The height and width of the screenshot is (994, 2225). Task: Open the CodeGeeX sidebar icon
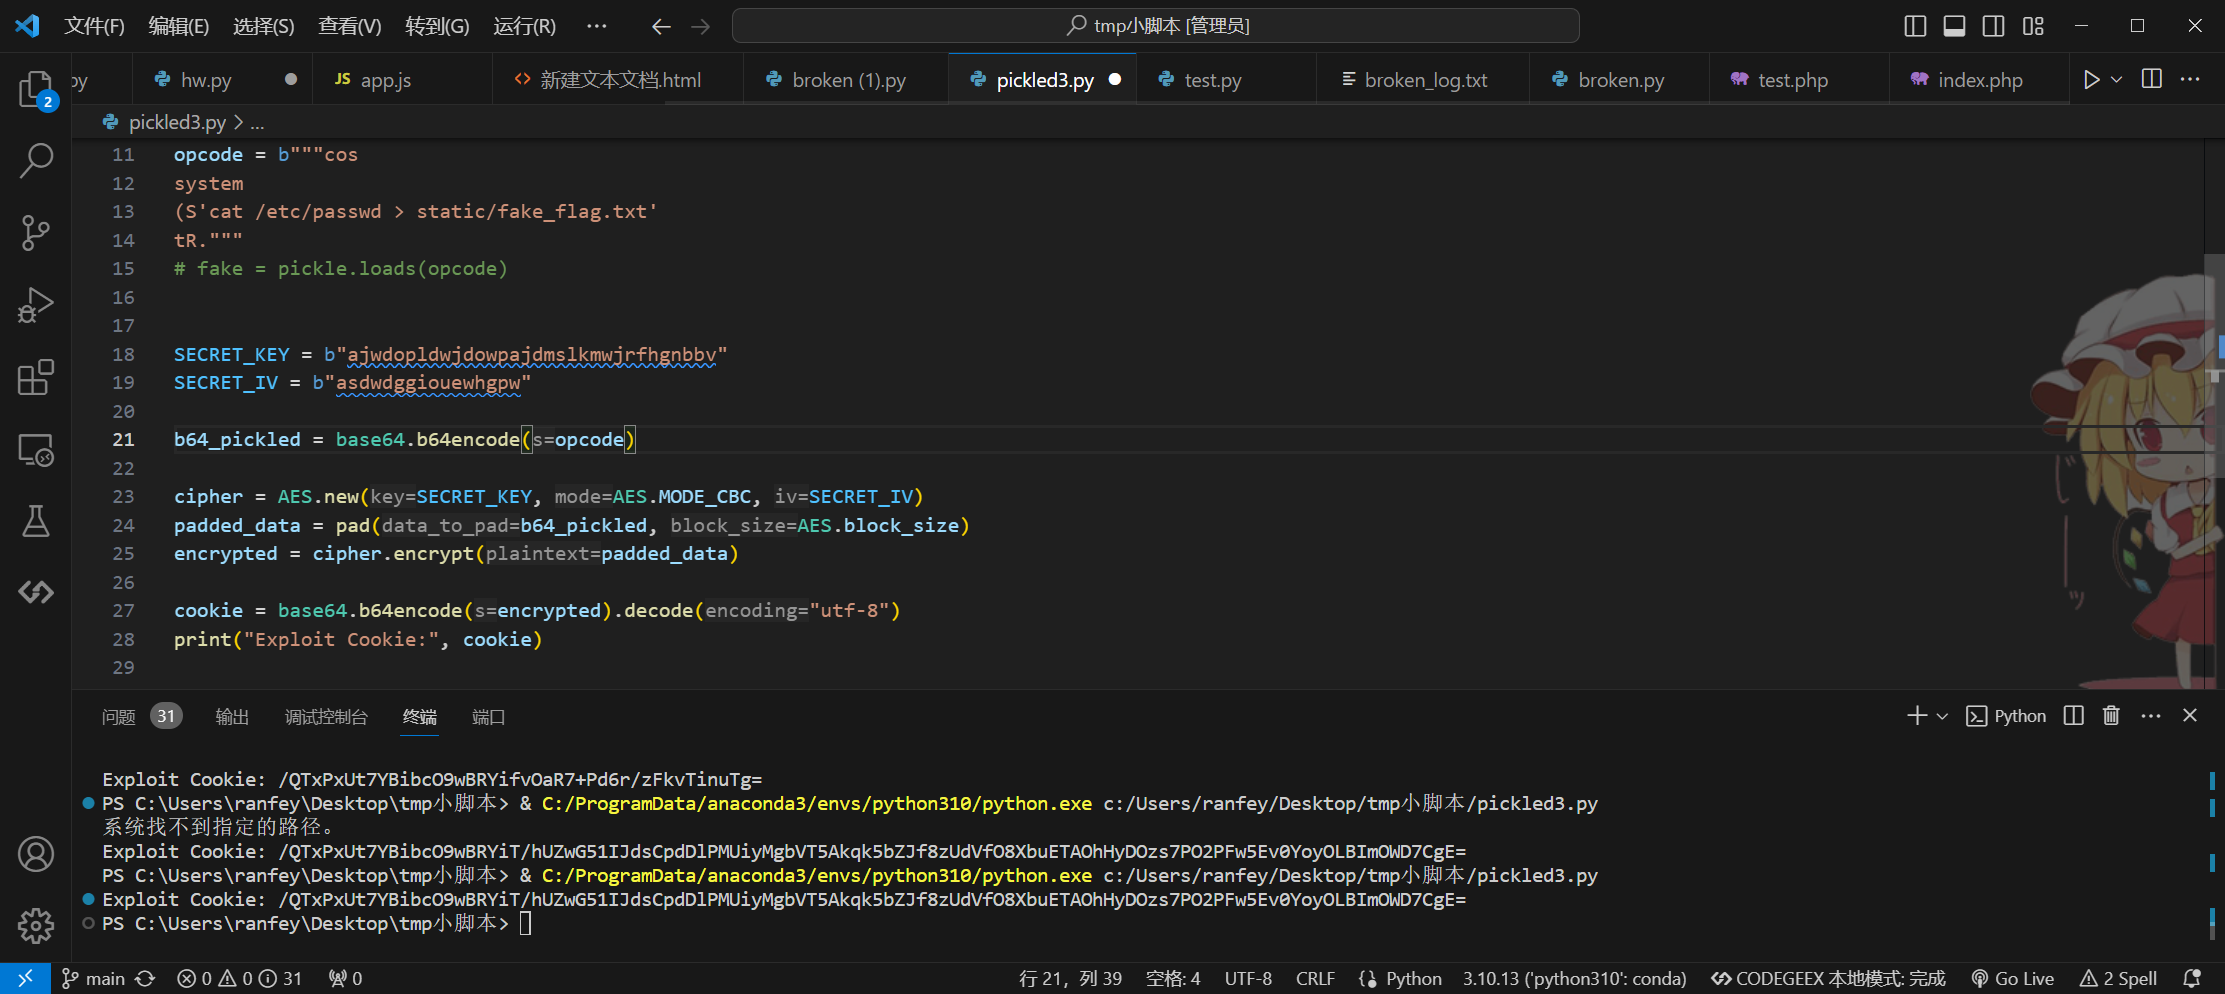(36, 592)
